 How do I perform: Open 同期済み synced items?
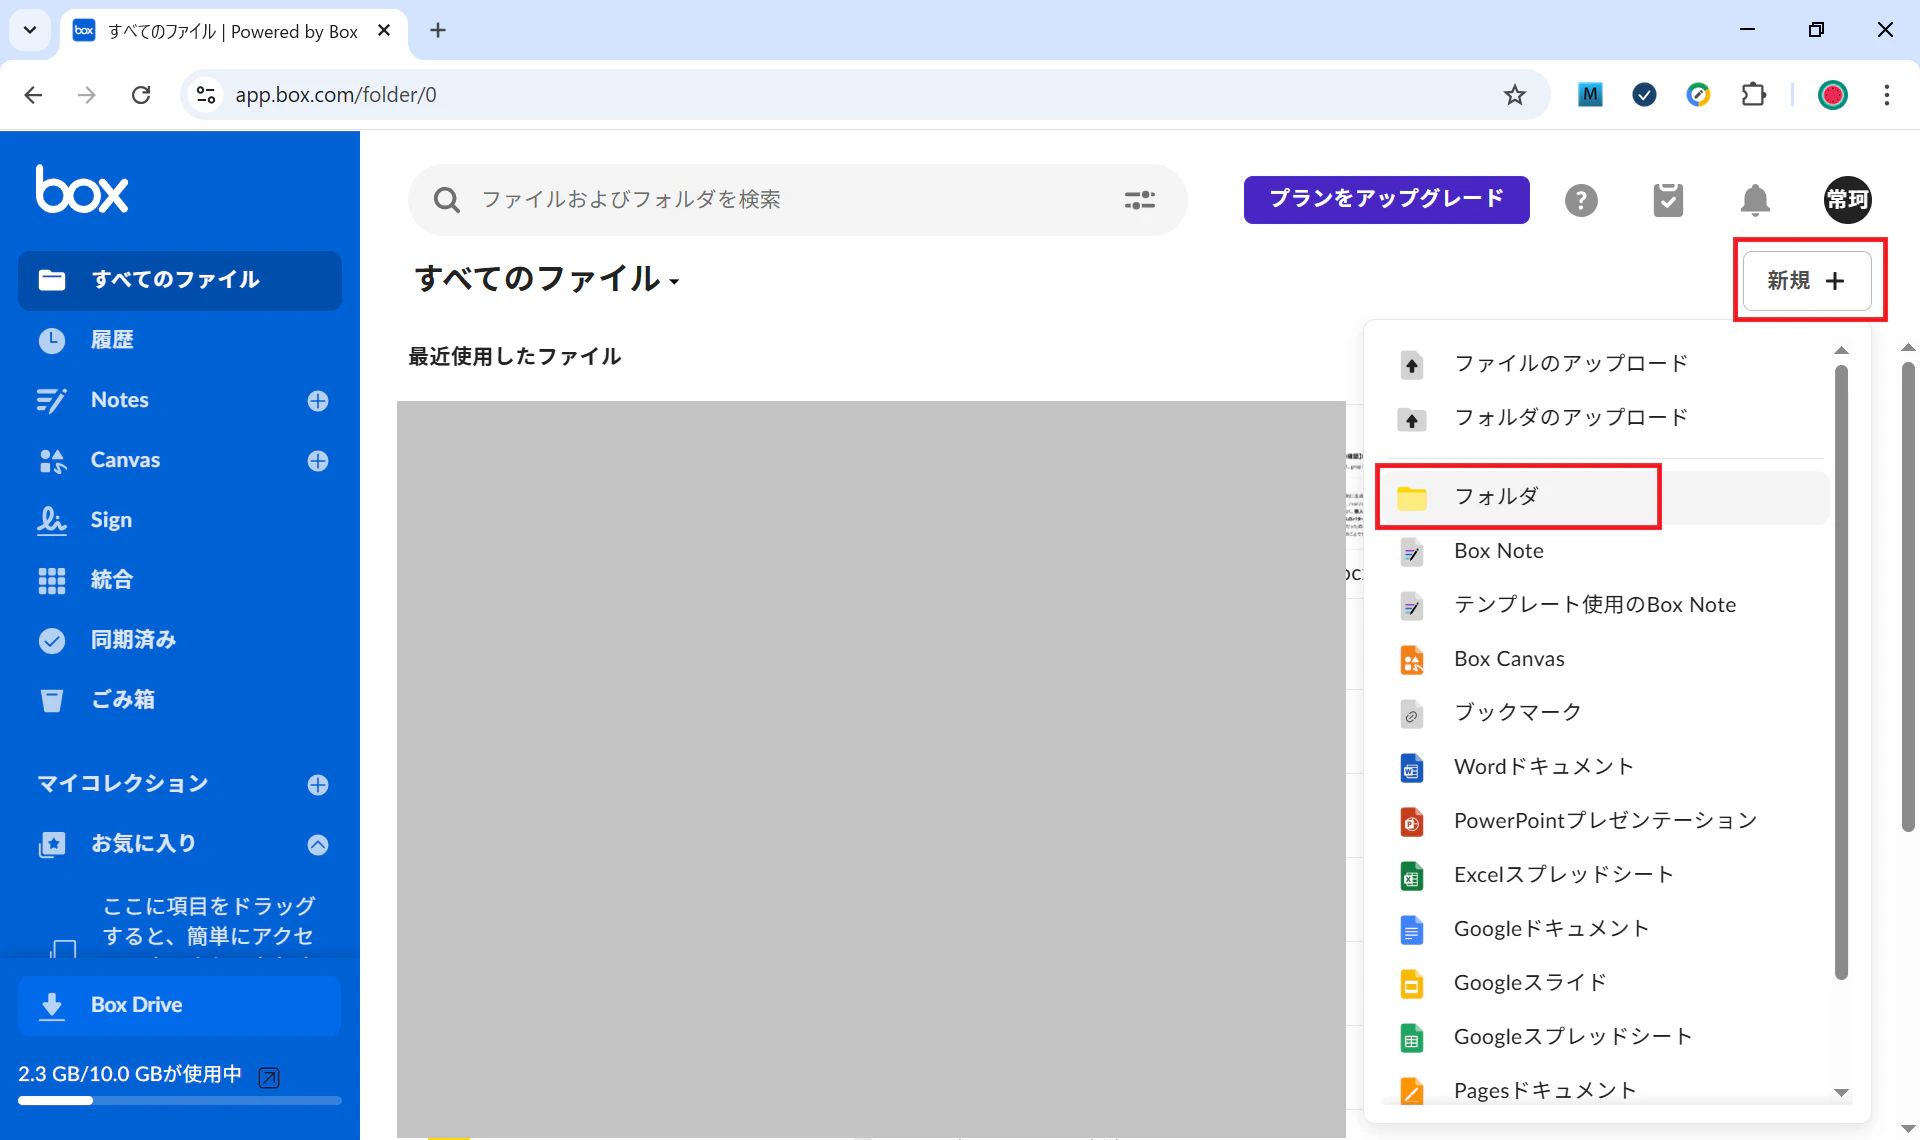(x=133, y=640)
